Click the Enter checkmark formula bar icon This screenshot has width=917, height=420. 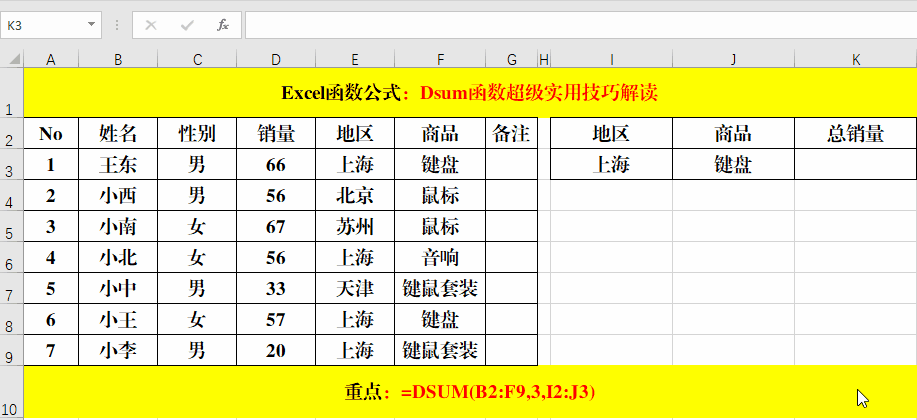[x=187, y=25]
